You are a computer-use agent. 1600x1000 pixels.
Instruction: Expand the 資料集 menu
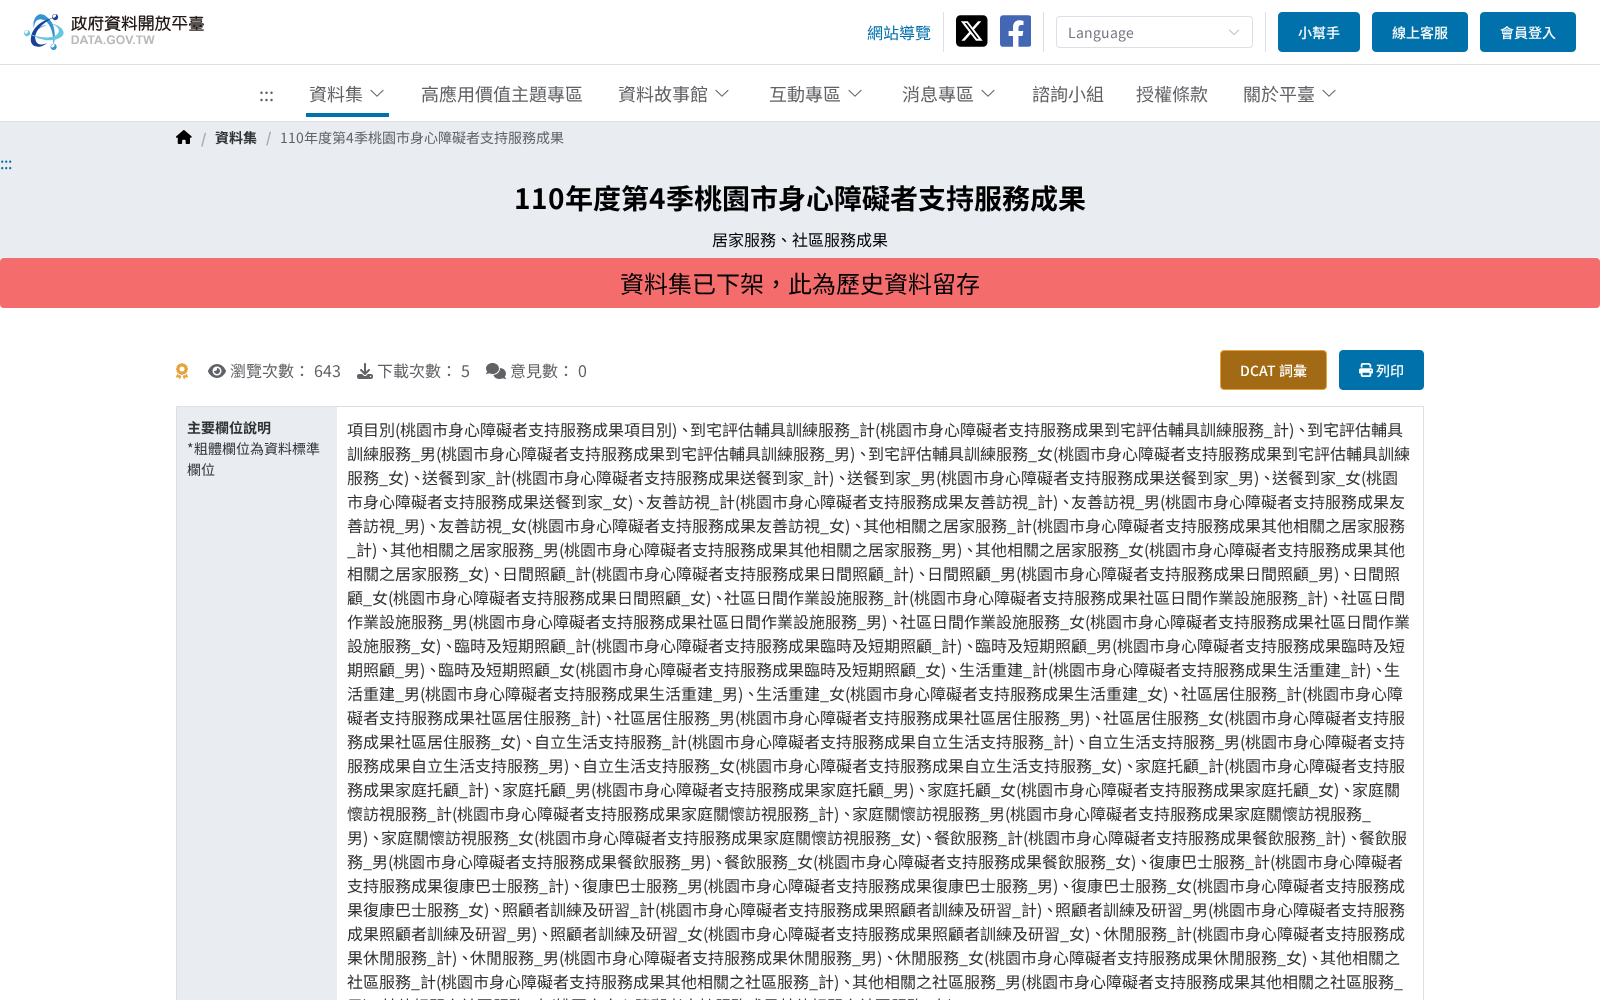click(346, 94)
